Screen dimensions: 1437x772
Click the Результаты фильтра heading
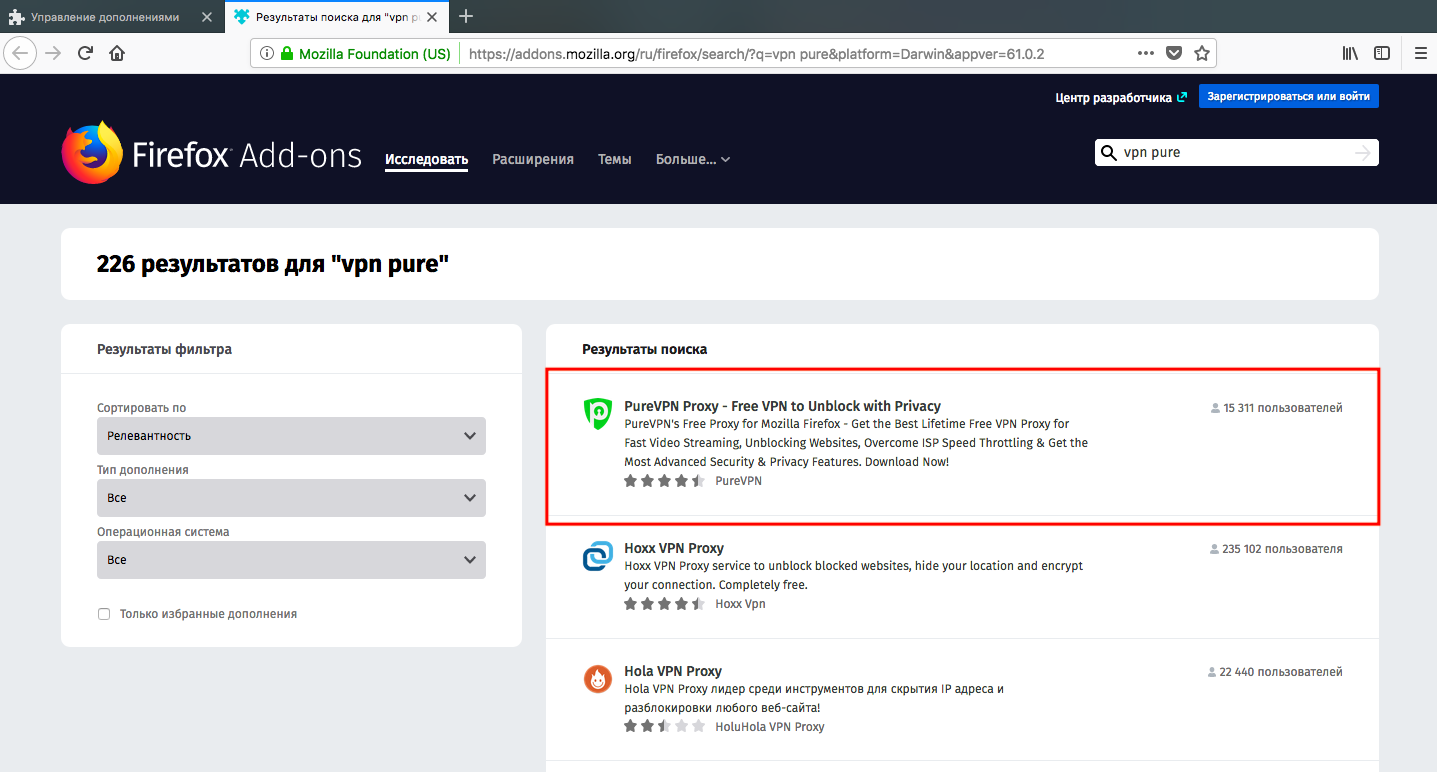point(164,349)
